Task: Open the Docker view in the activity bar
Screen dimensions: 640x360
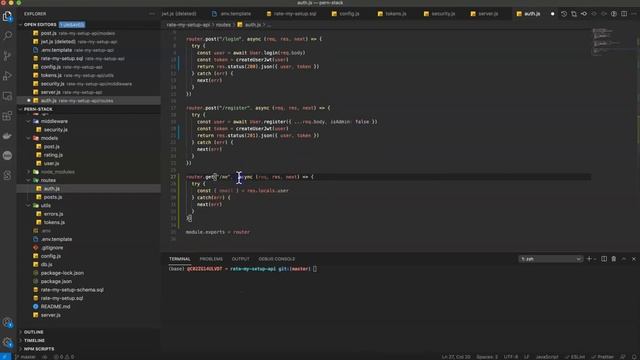Action: coord(7,136)
